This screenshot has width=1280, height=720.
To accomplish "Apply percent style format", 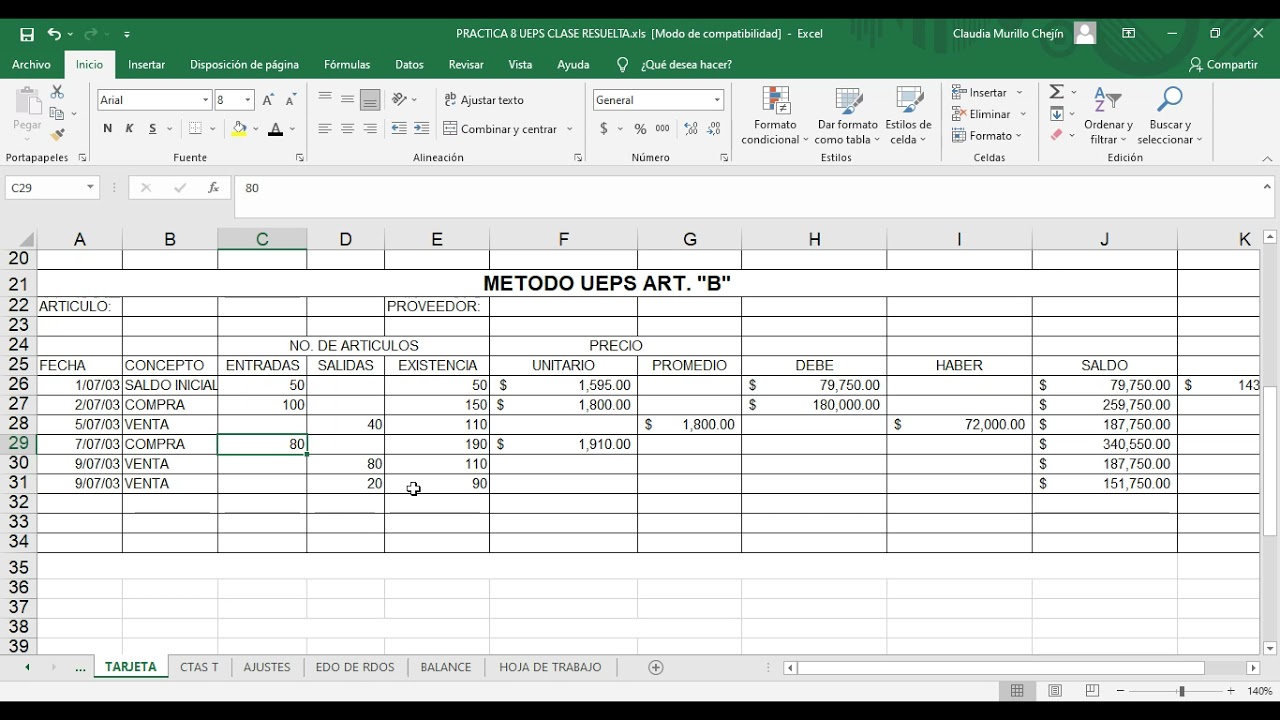I will click(640, 129).
